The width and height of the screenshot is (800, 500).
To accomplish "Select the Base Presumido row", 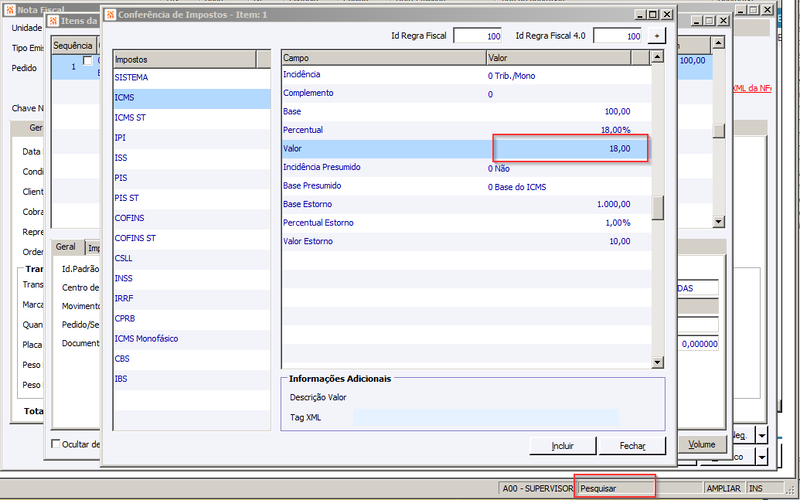I will pyautogui.click(x=466, y=186).
